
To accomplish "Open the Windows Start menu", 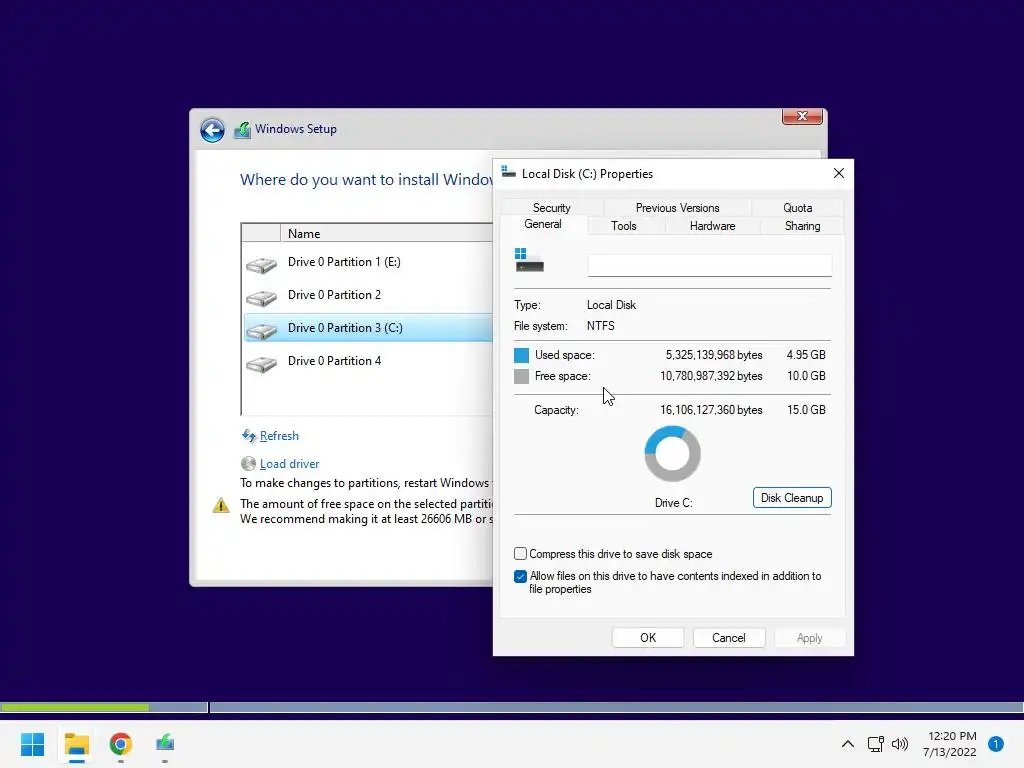I will (x=32, y=744).
